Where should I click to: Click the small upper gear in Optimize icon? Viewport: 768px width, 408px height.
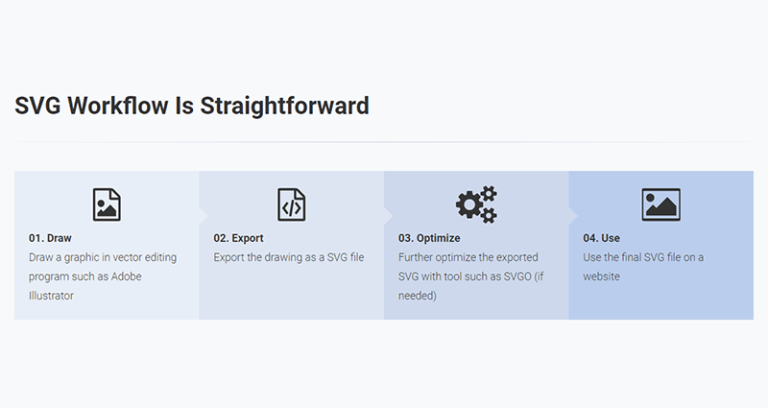[488, 194]
